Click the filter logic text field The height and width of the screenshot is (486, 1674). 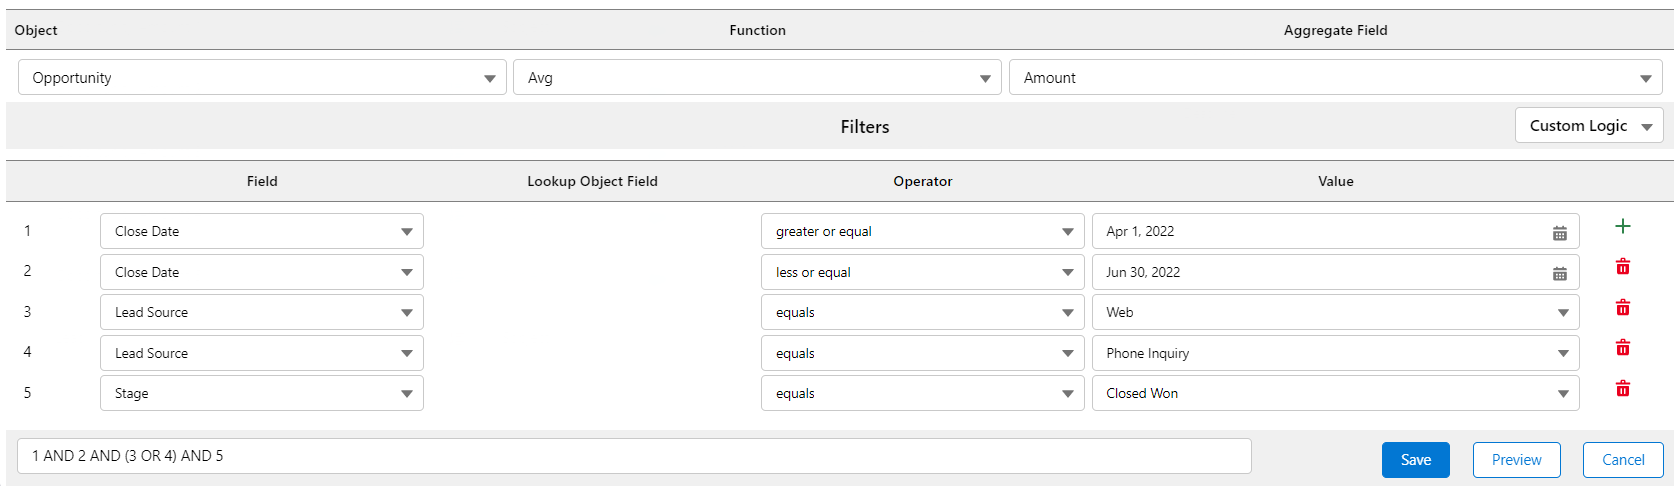pos(634,456)
